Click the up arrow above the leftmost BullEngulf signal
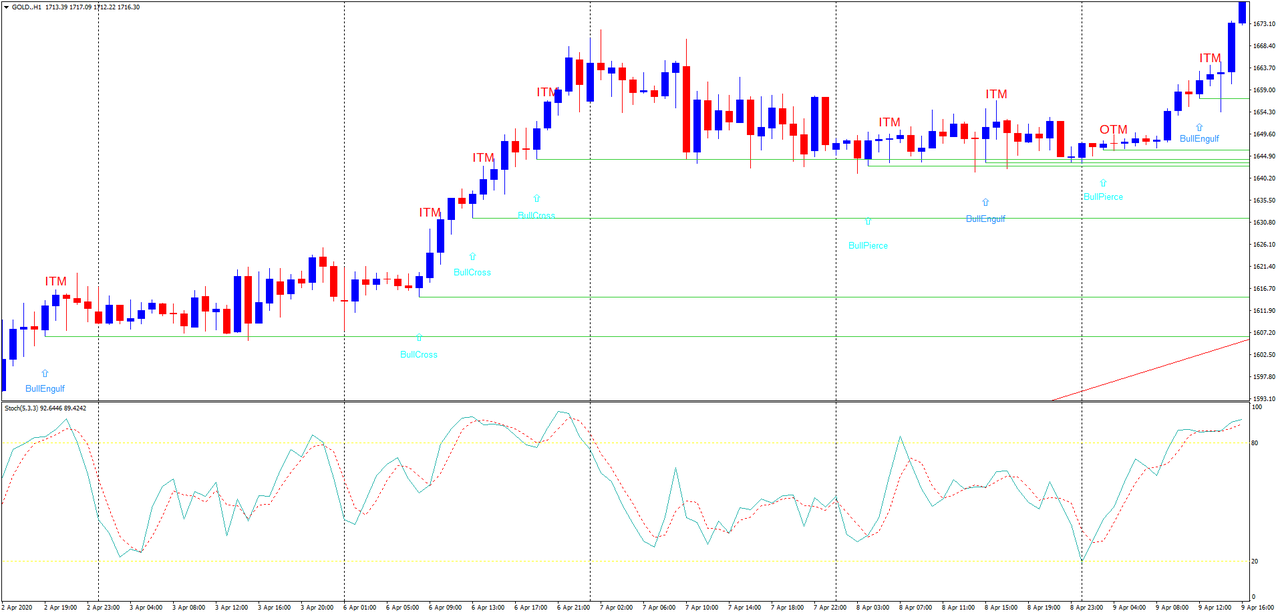This screenshot has width=1280, height=615. pyautogui.click(x=43, y=371)
